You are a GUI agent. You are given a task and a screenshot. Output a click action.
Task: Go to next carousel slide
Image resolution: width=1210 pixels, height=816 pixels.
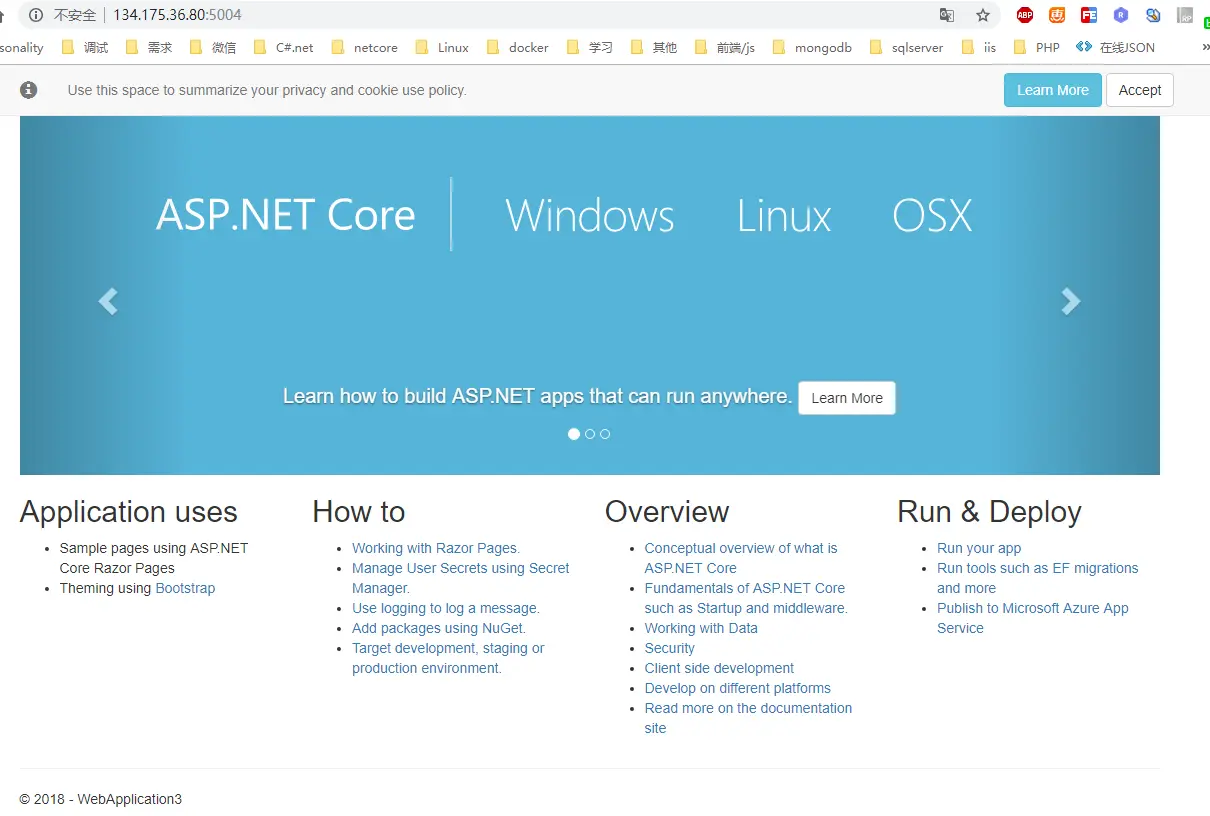[x=1071, y=301]
